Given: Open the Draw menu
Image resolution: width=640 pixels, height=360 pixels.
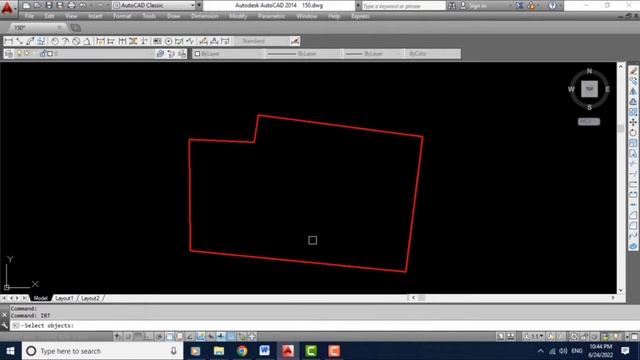Looking at the screenshot, I should 173,16.
